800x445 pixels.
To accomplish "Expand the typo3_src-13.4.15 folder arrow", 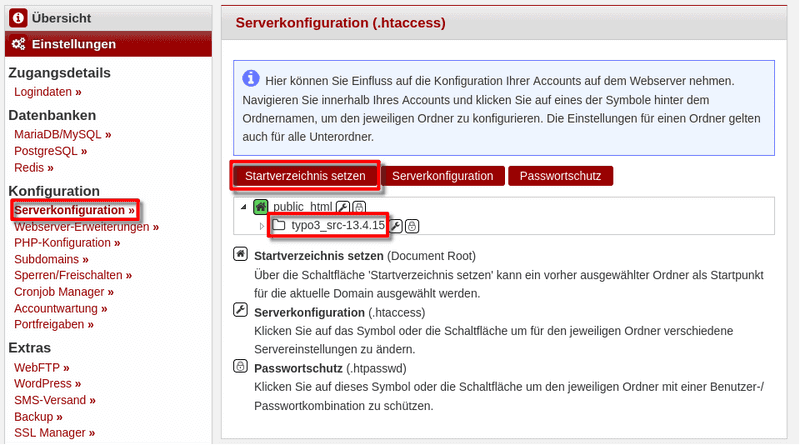I will pyautogui.click(x=262, y=226).
